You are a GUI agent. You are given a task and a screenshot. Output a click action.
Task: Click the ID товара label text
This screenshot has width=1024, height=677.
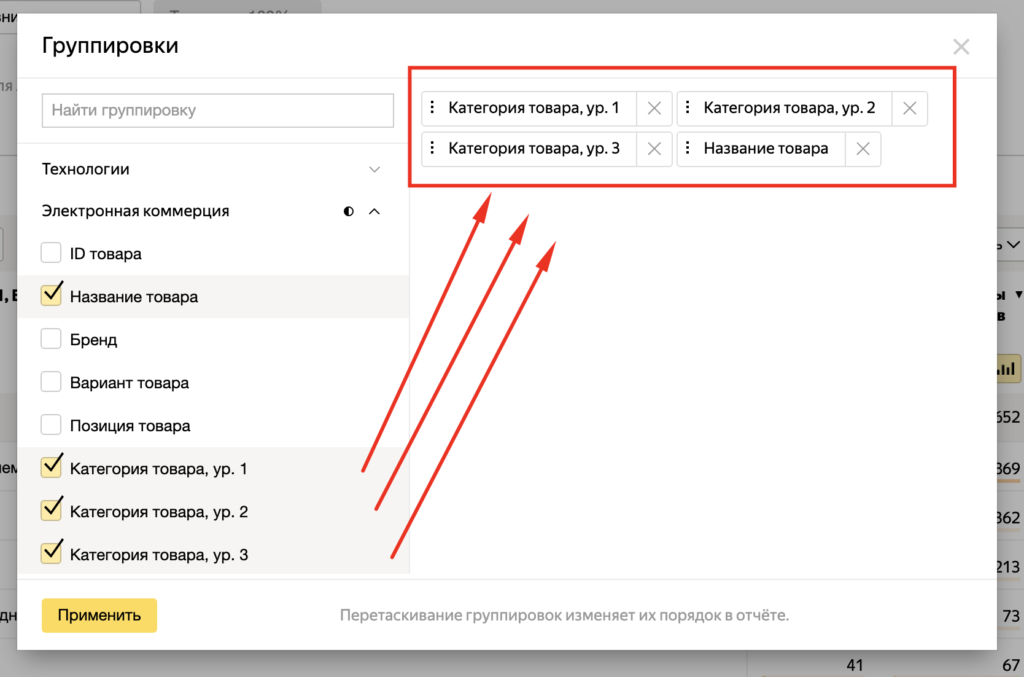(106, 254)
